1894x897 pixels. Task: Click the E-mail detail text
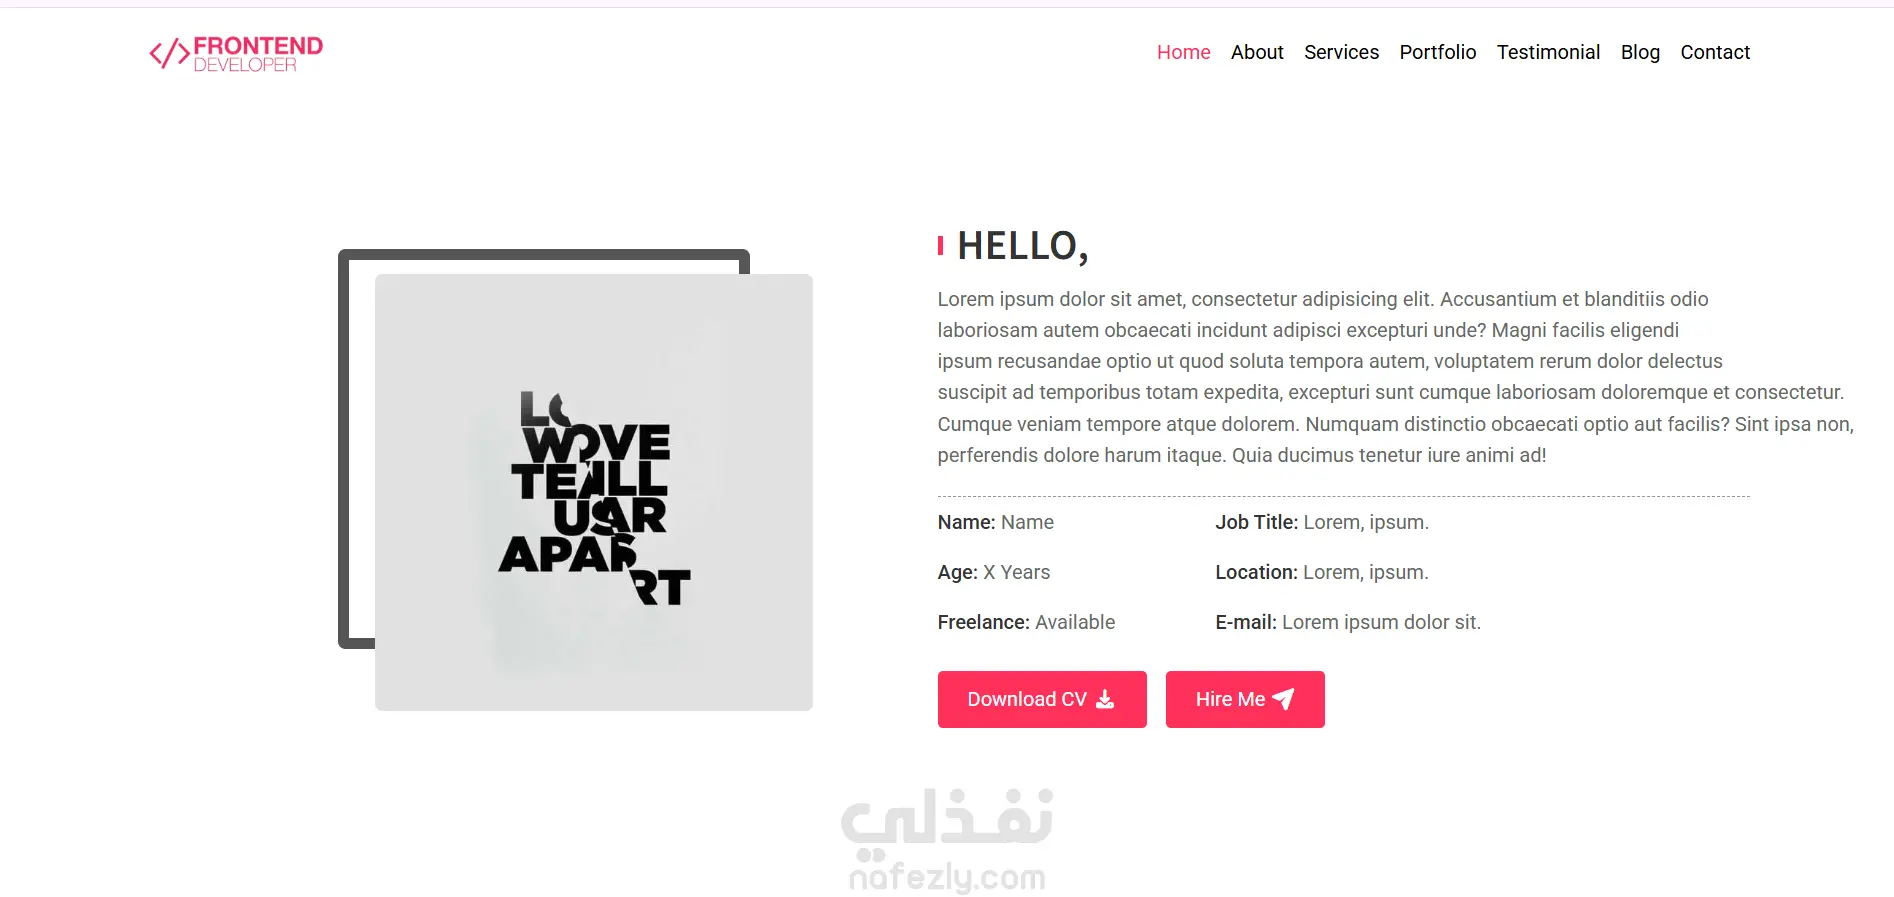point(1348,622)
